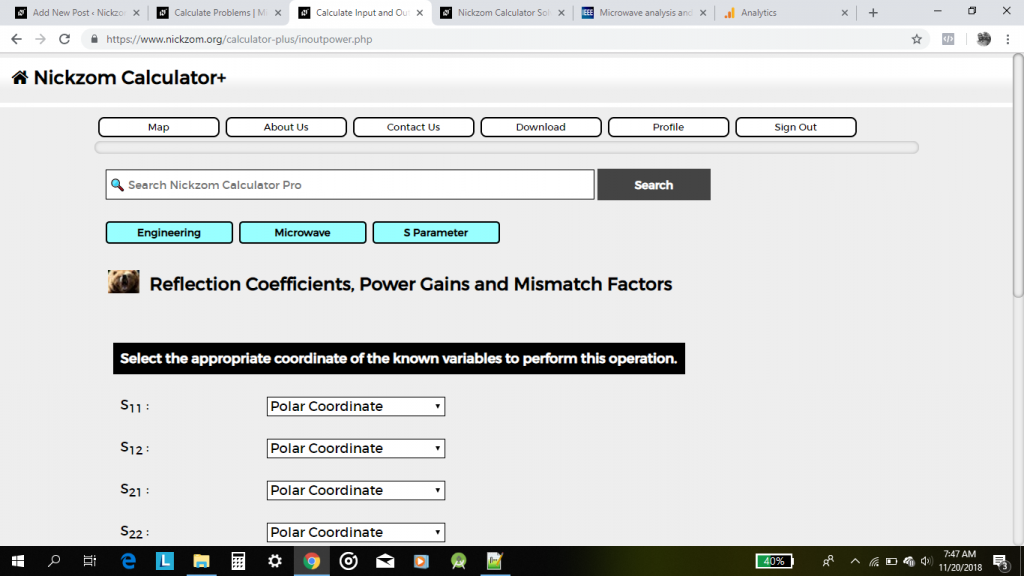Open File Explorer from the taskbar

[201, 561]
